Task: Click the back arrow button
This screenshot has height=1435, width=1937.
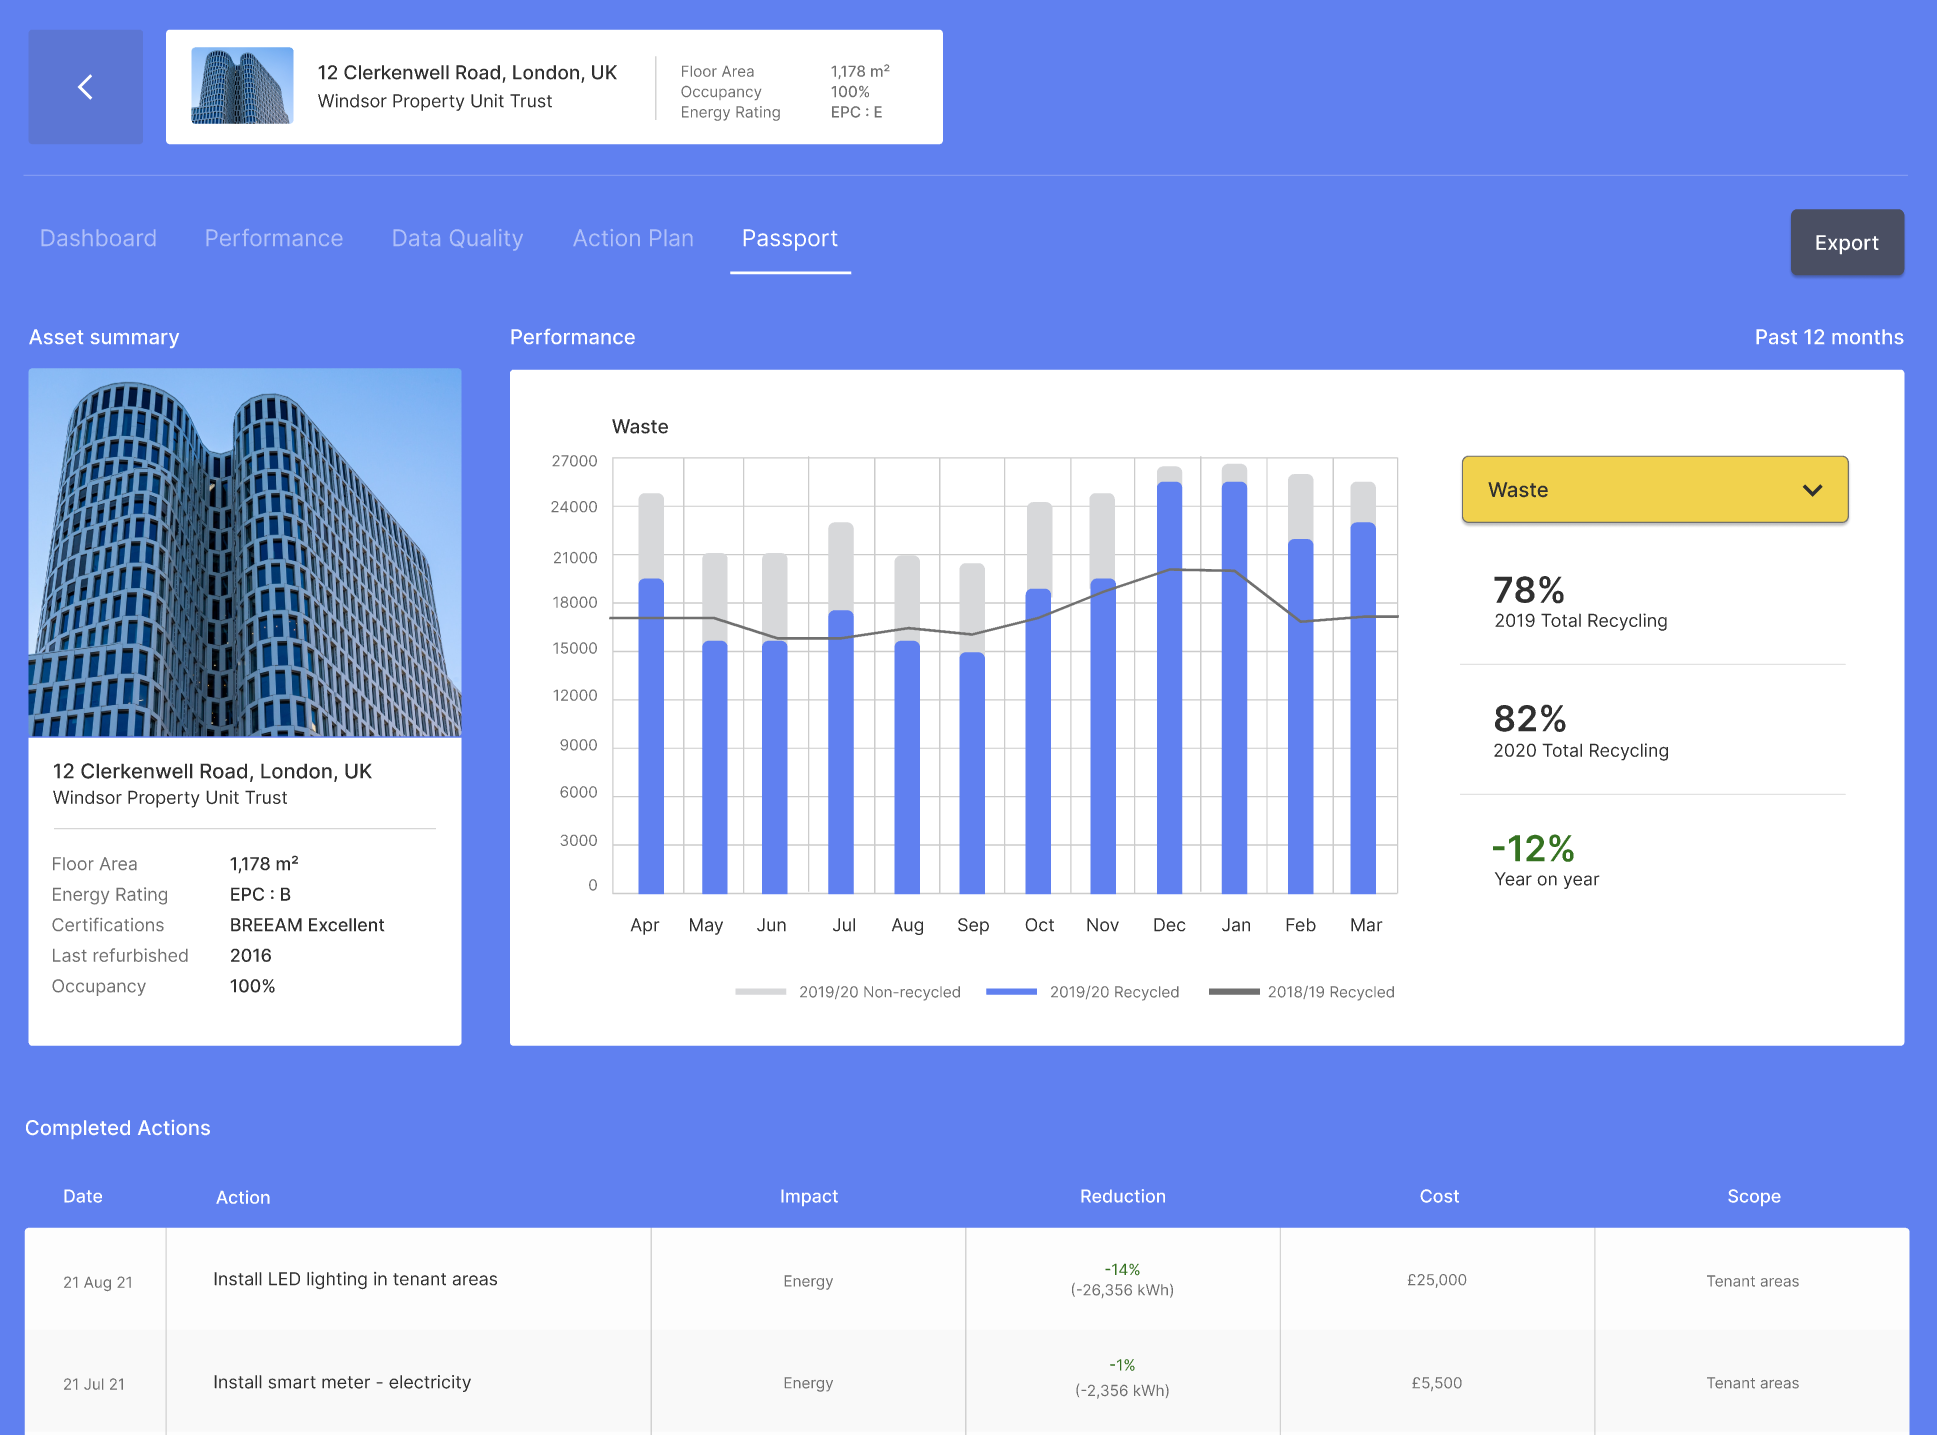Action: [85, 87]
